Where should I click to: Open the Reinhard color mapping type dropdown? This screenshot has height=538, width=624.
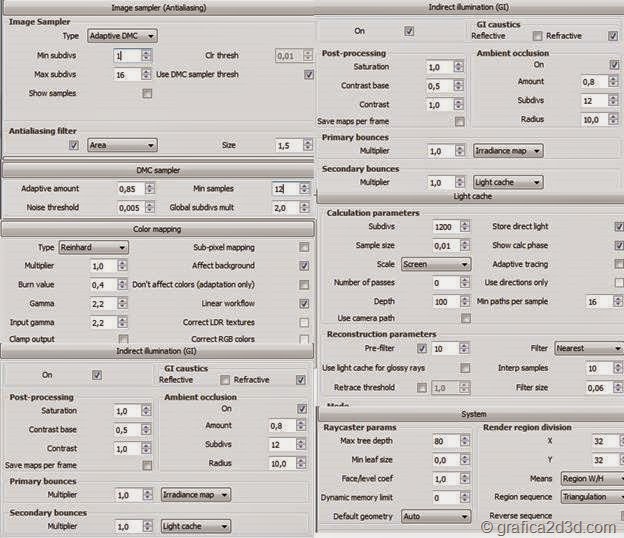coord(89,247)
